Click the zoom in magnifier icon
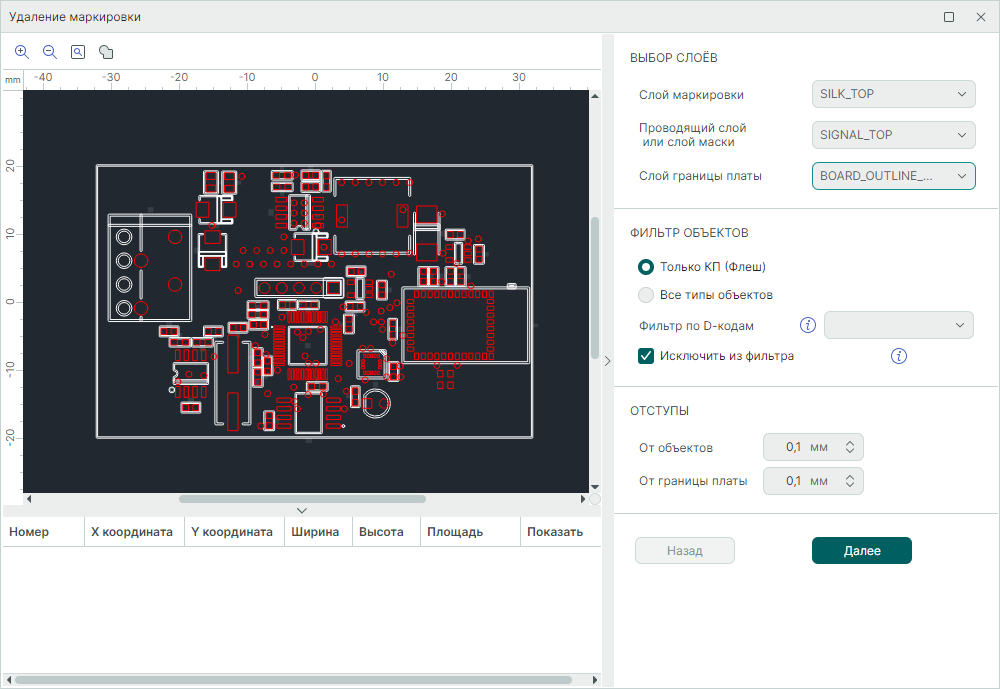The width and height of the screenshot is (1000, 689). (x=22, y=52)
